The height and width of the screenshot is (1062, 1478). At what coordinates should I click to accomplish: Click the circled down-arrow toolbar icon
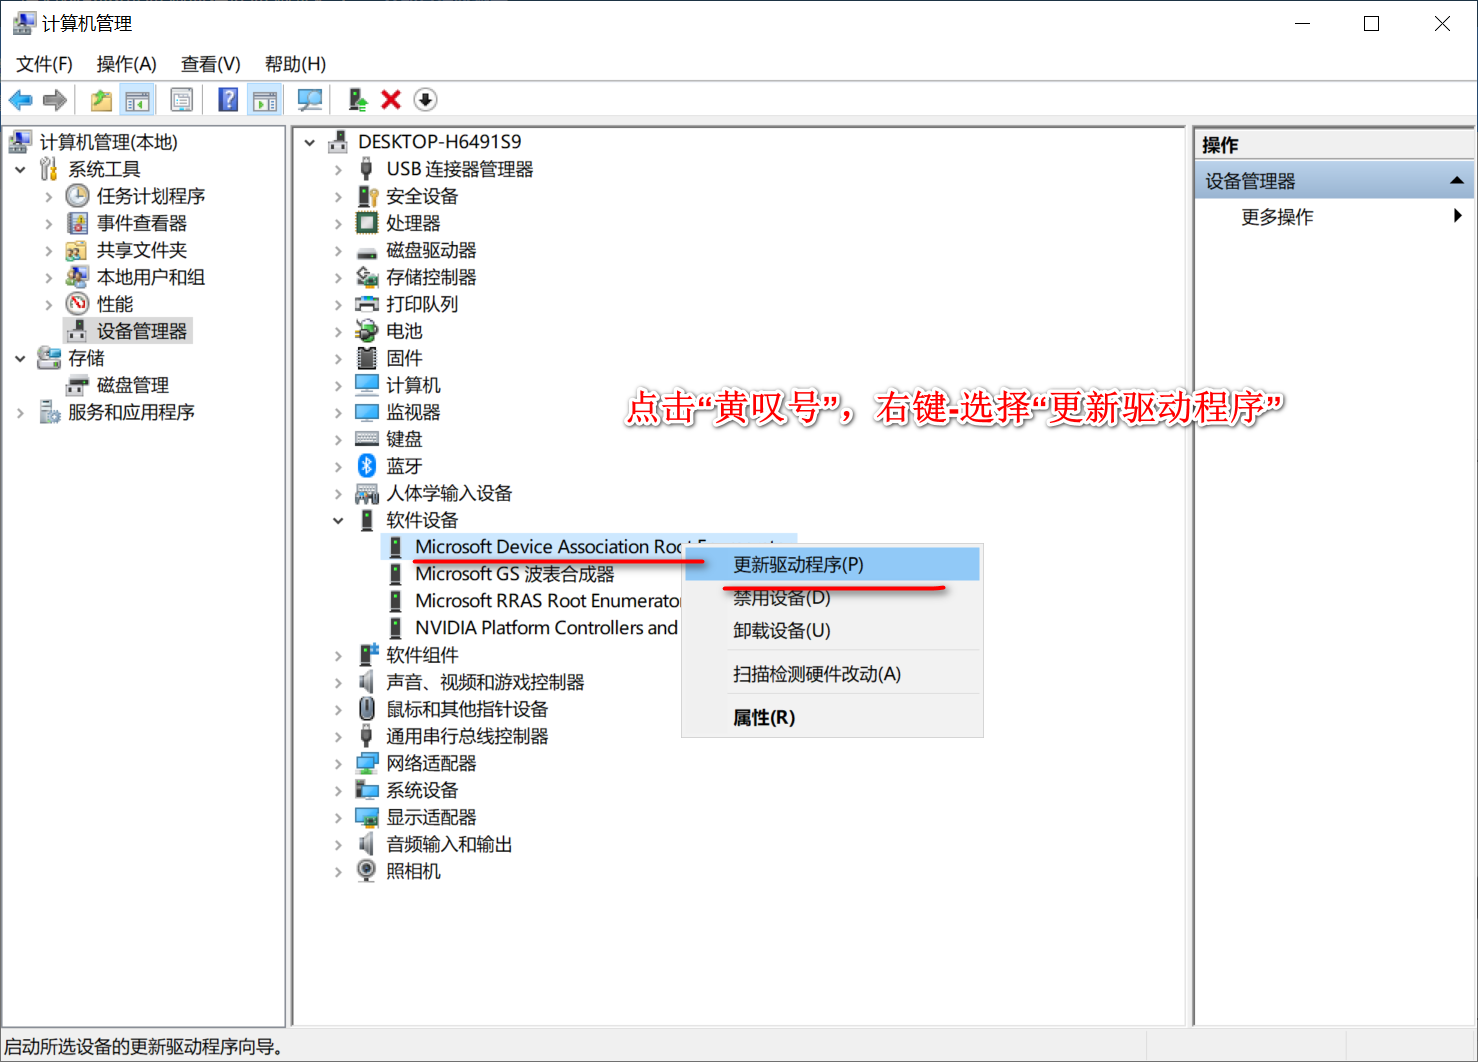(425, 100)
